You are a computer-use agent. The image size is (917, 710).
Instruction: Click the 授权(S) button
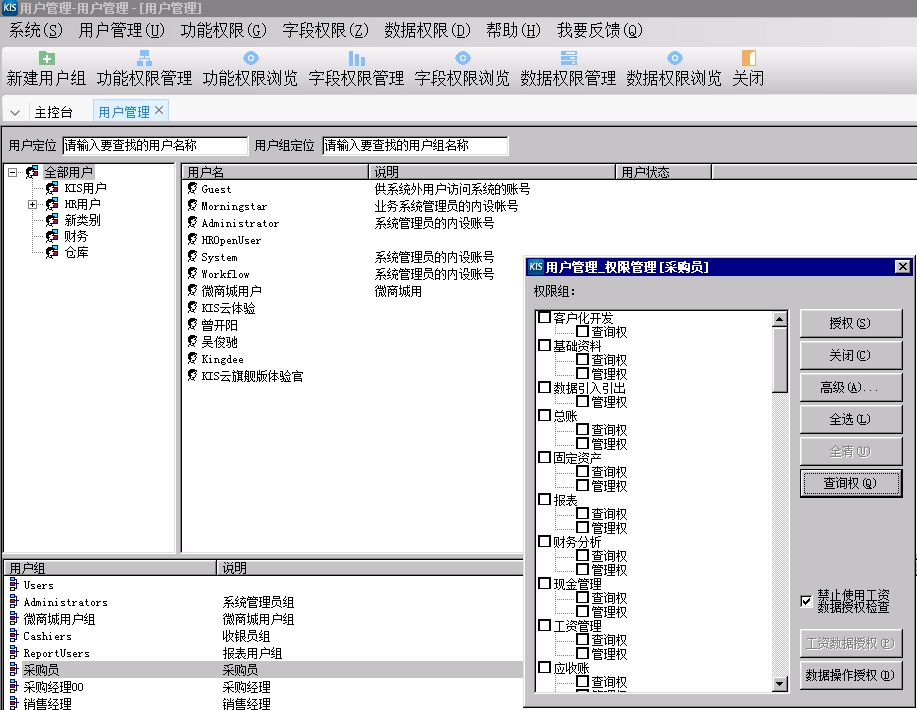coord(850,323)
